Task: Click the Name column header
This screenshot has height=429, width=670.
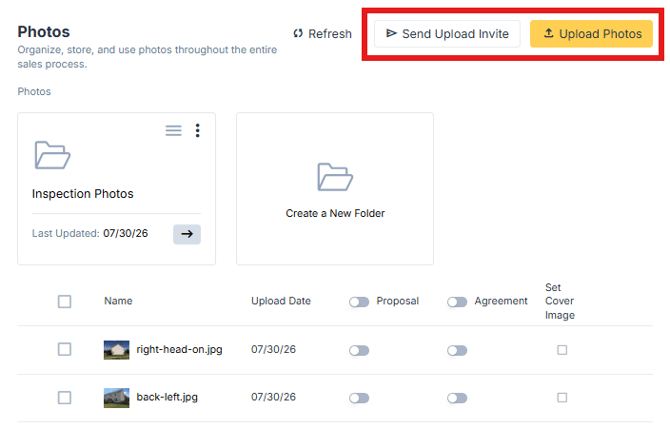Action: pos(118,301)
